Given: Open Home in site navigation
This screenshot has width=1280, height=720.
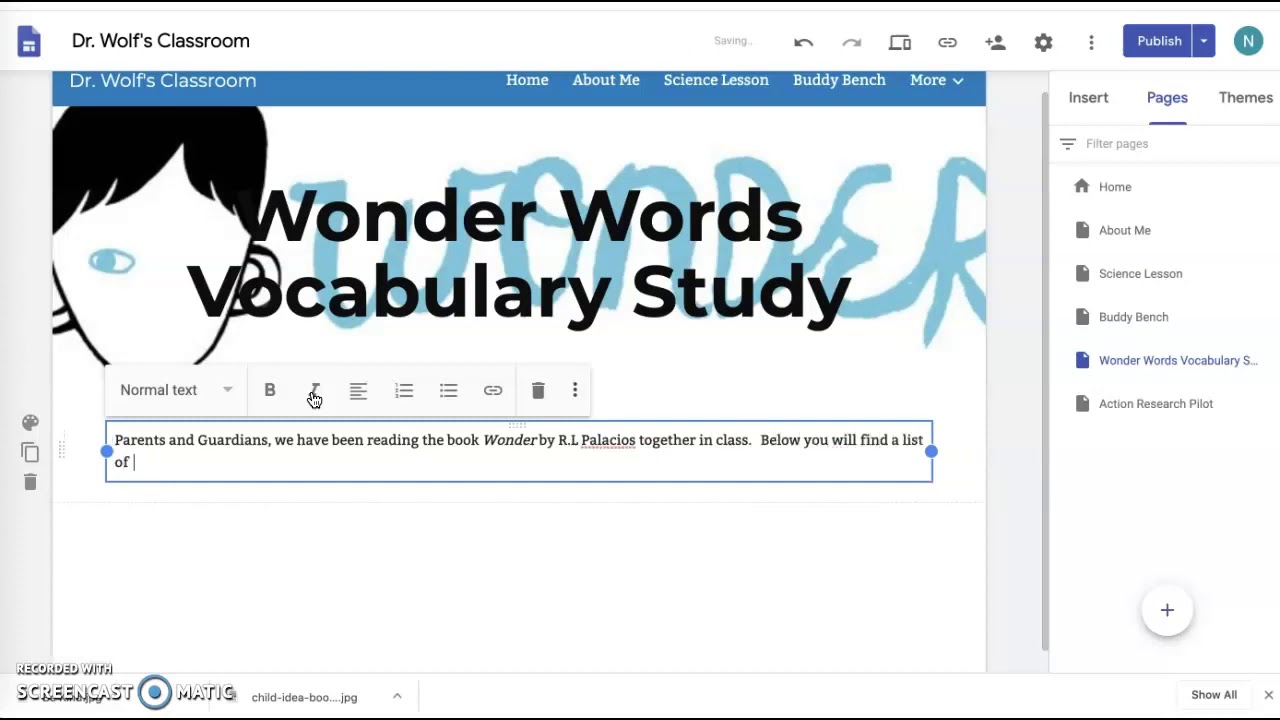Looking at the screenshot, I should point(527,80).
